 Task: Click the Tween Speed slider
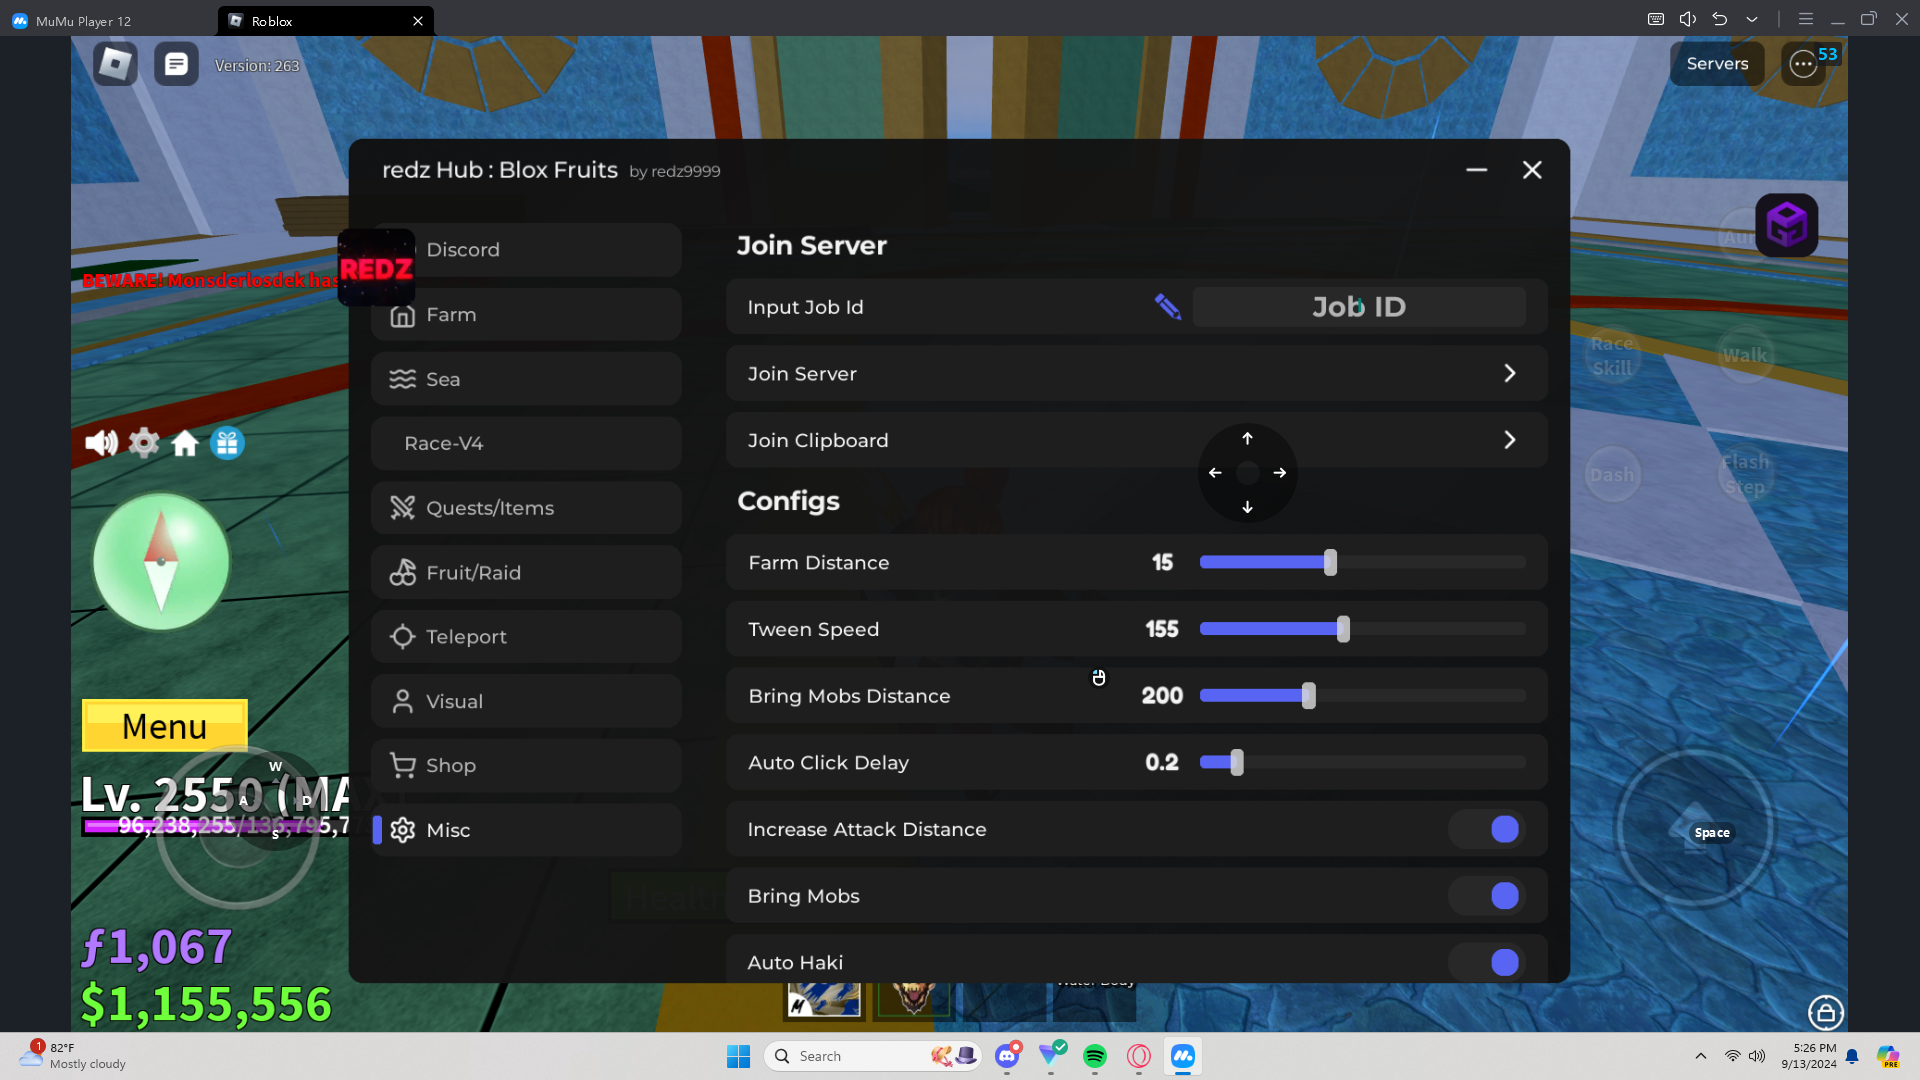[1362, 629]
